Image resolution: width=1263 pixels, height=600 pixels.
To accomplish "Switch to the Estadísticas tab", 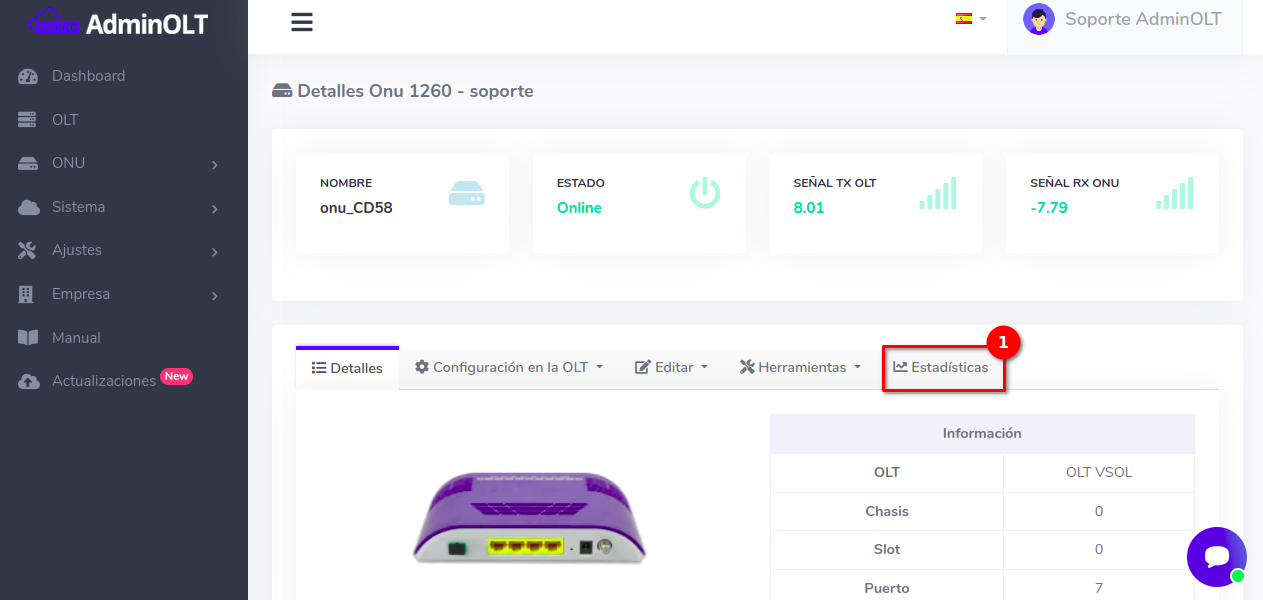I will click(x=941, y=367).
